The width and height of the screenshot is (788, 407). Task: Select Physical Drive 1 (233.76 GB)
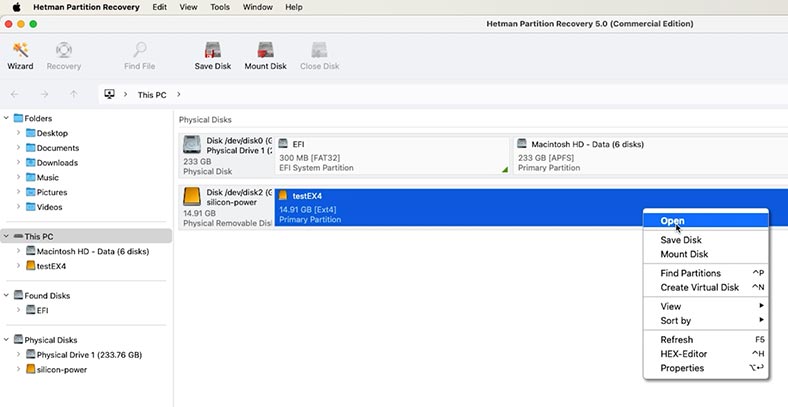pos(89,355)
